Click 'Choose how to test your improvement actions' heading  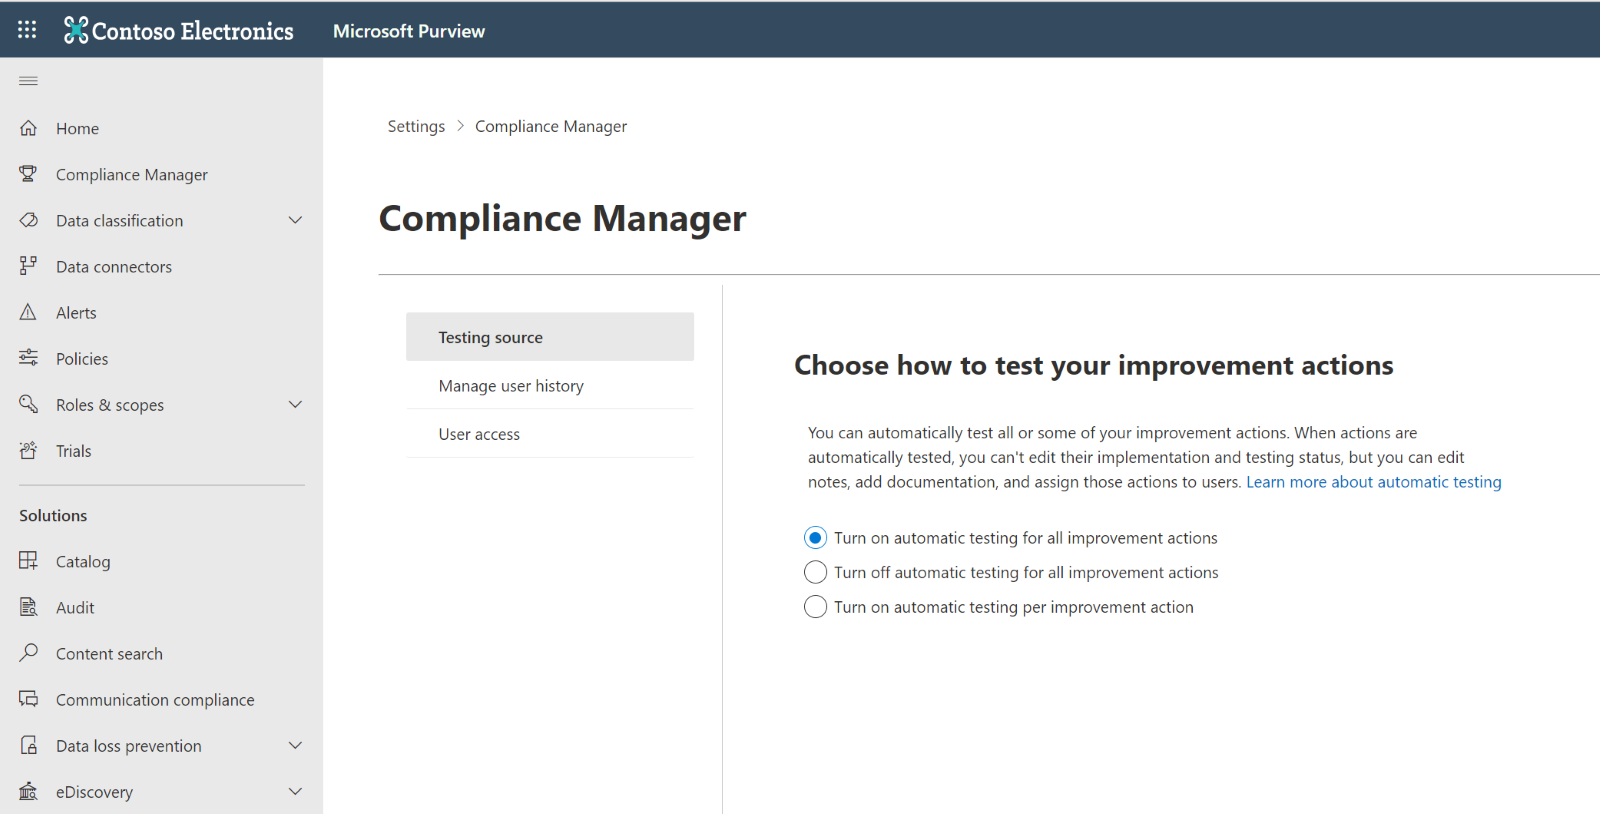click(x=1094, y=365)
